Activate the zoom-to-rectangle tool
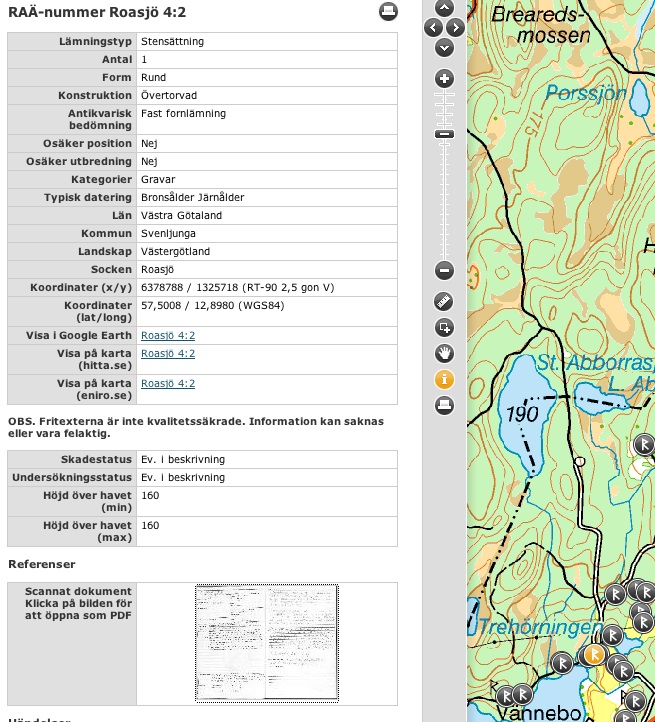 click(x=445, y=327)
